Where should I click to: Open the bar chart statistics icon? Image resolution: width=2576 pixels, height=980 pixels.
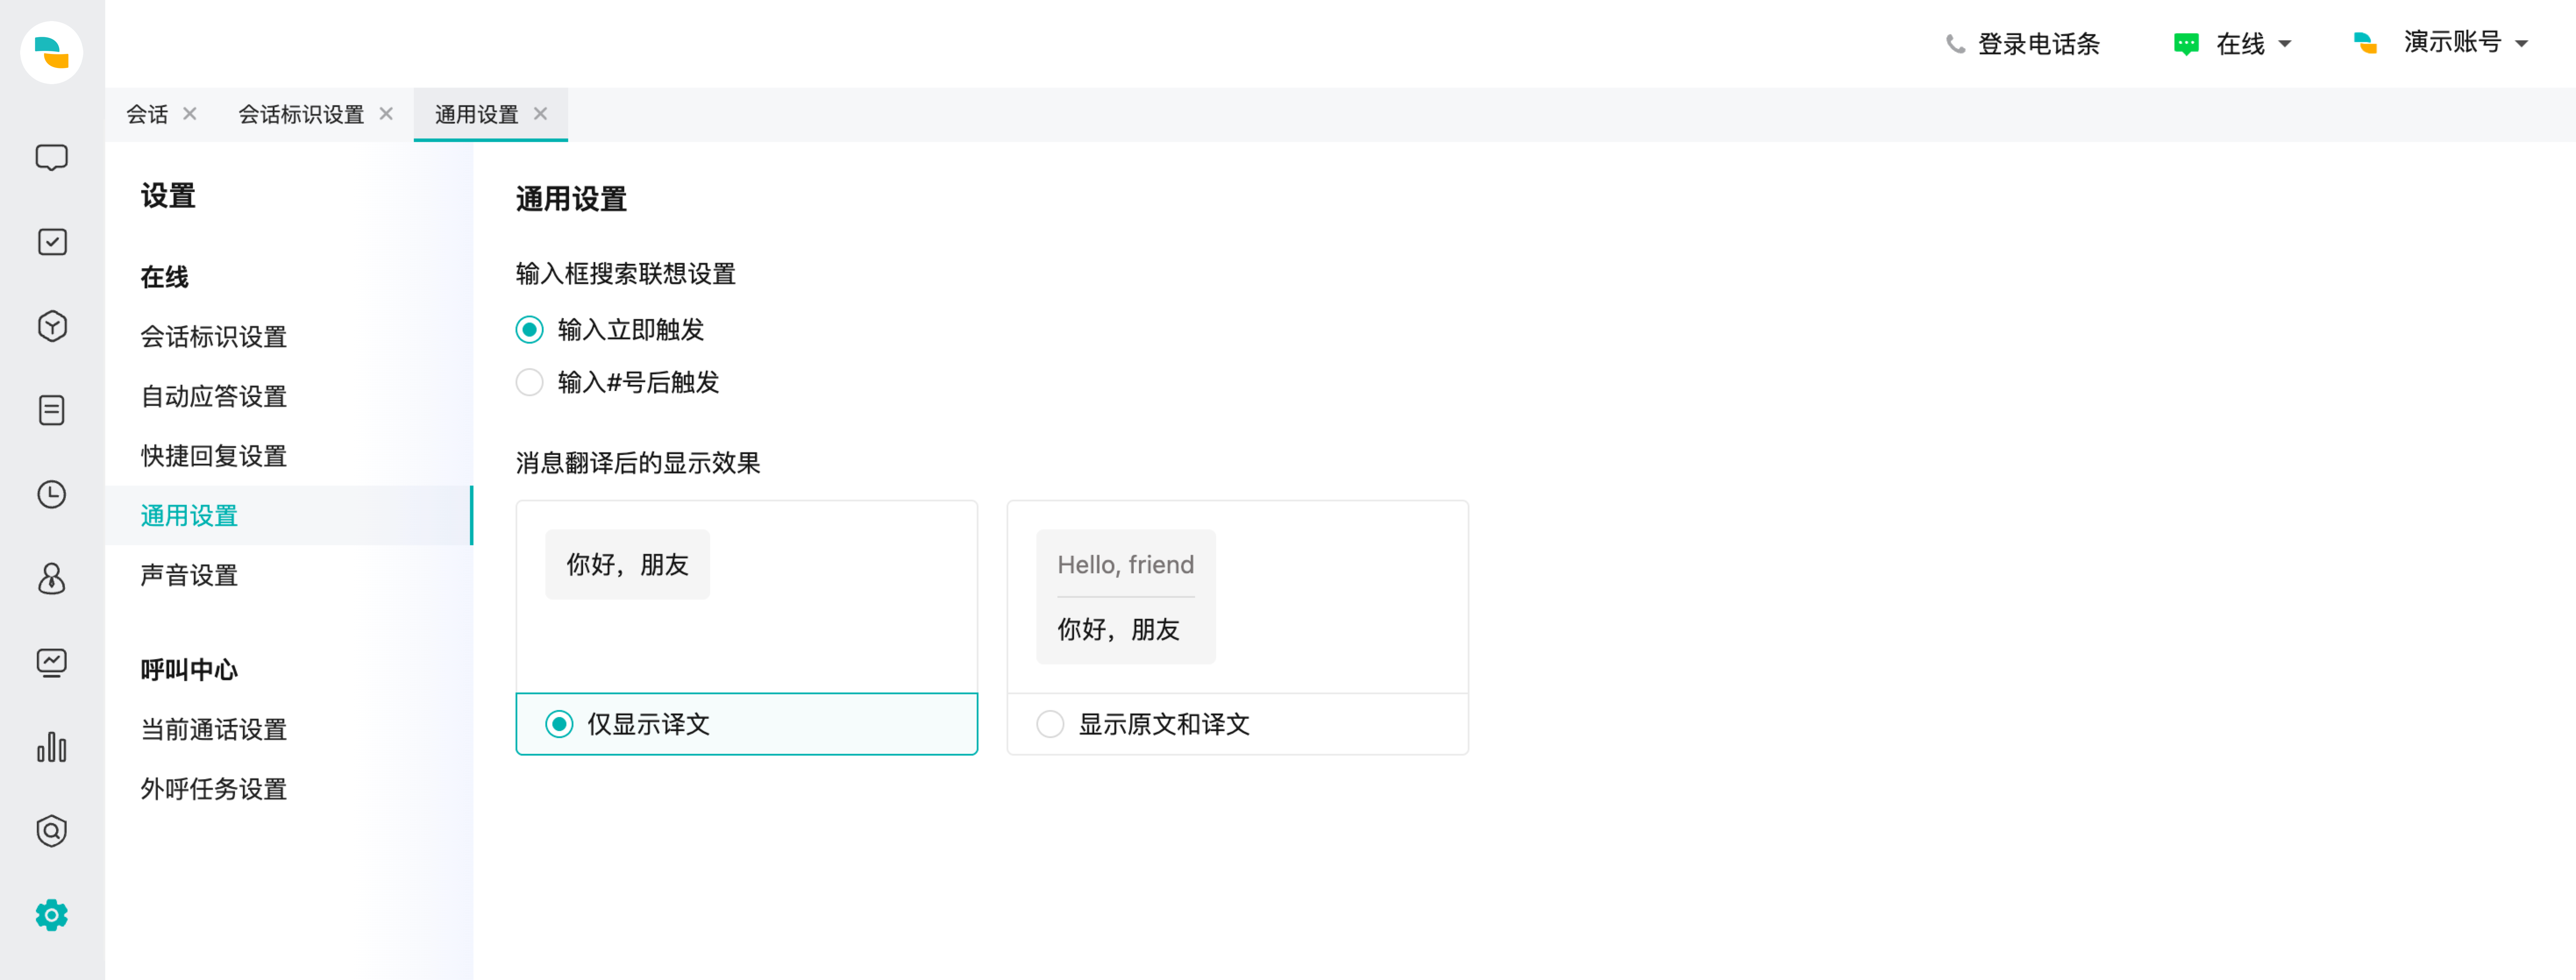pos(51,747)
